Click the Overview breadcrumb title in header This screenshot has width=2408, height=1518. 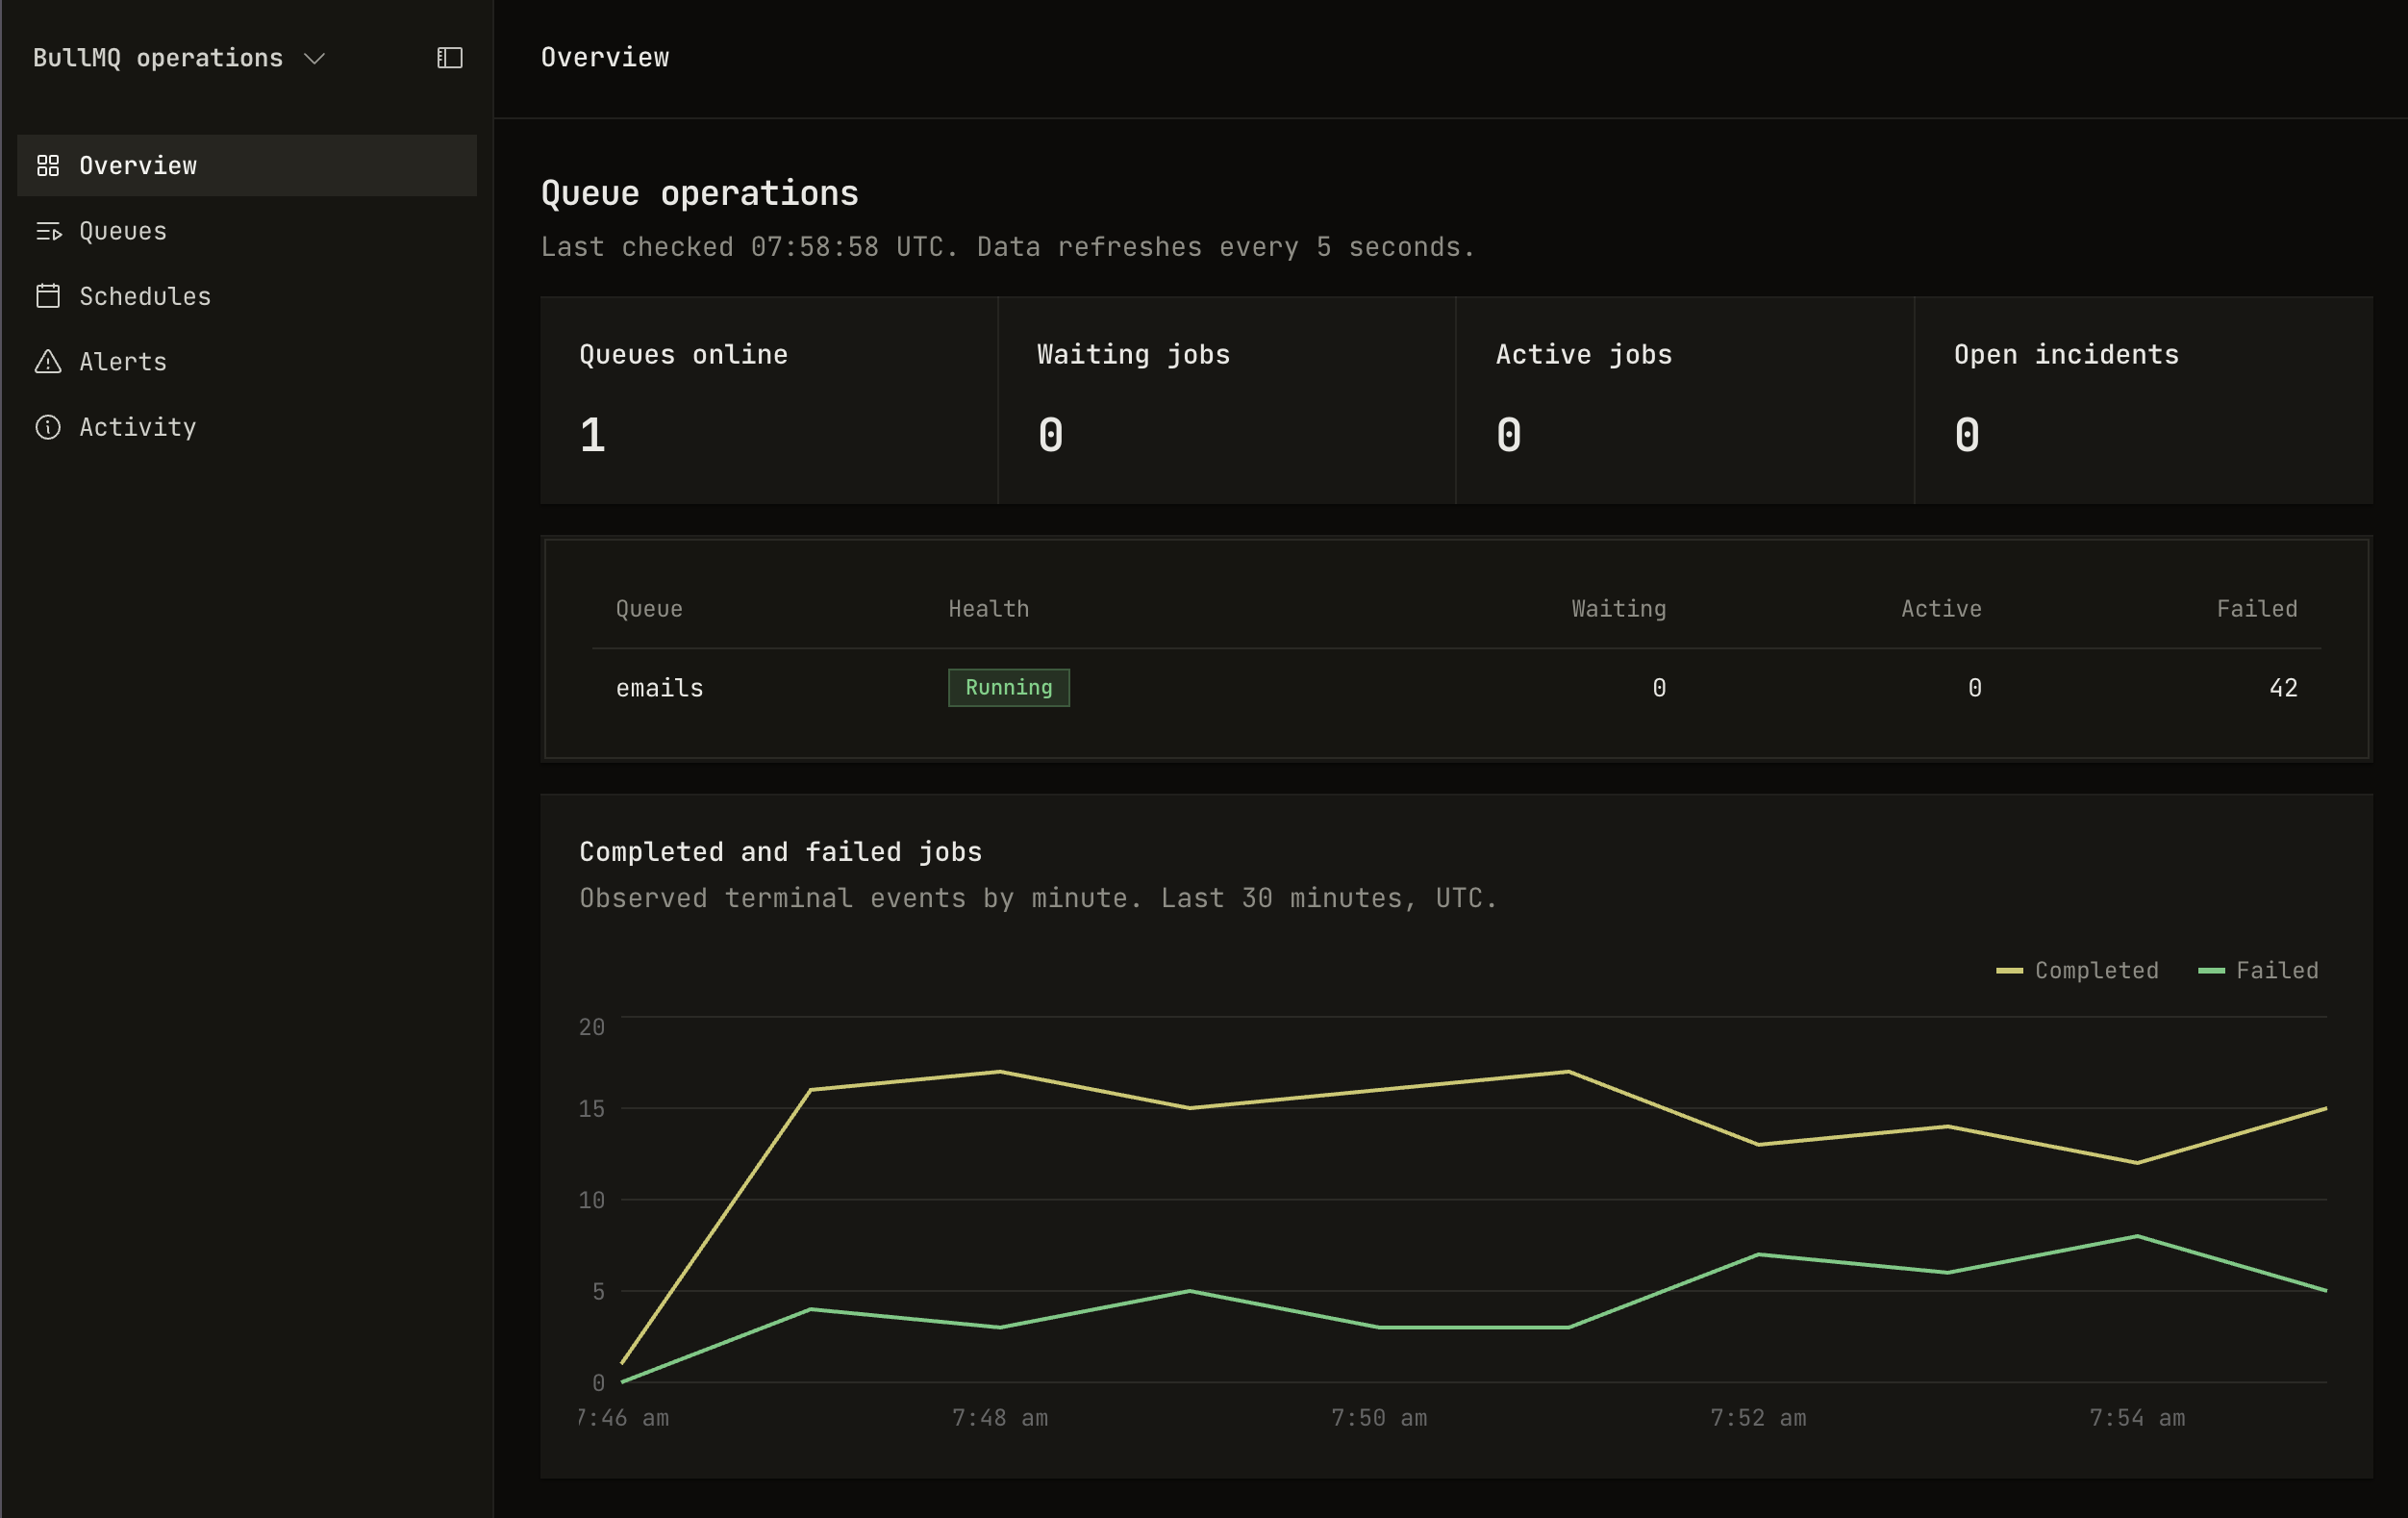(605, 57)
